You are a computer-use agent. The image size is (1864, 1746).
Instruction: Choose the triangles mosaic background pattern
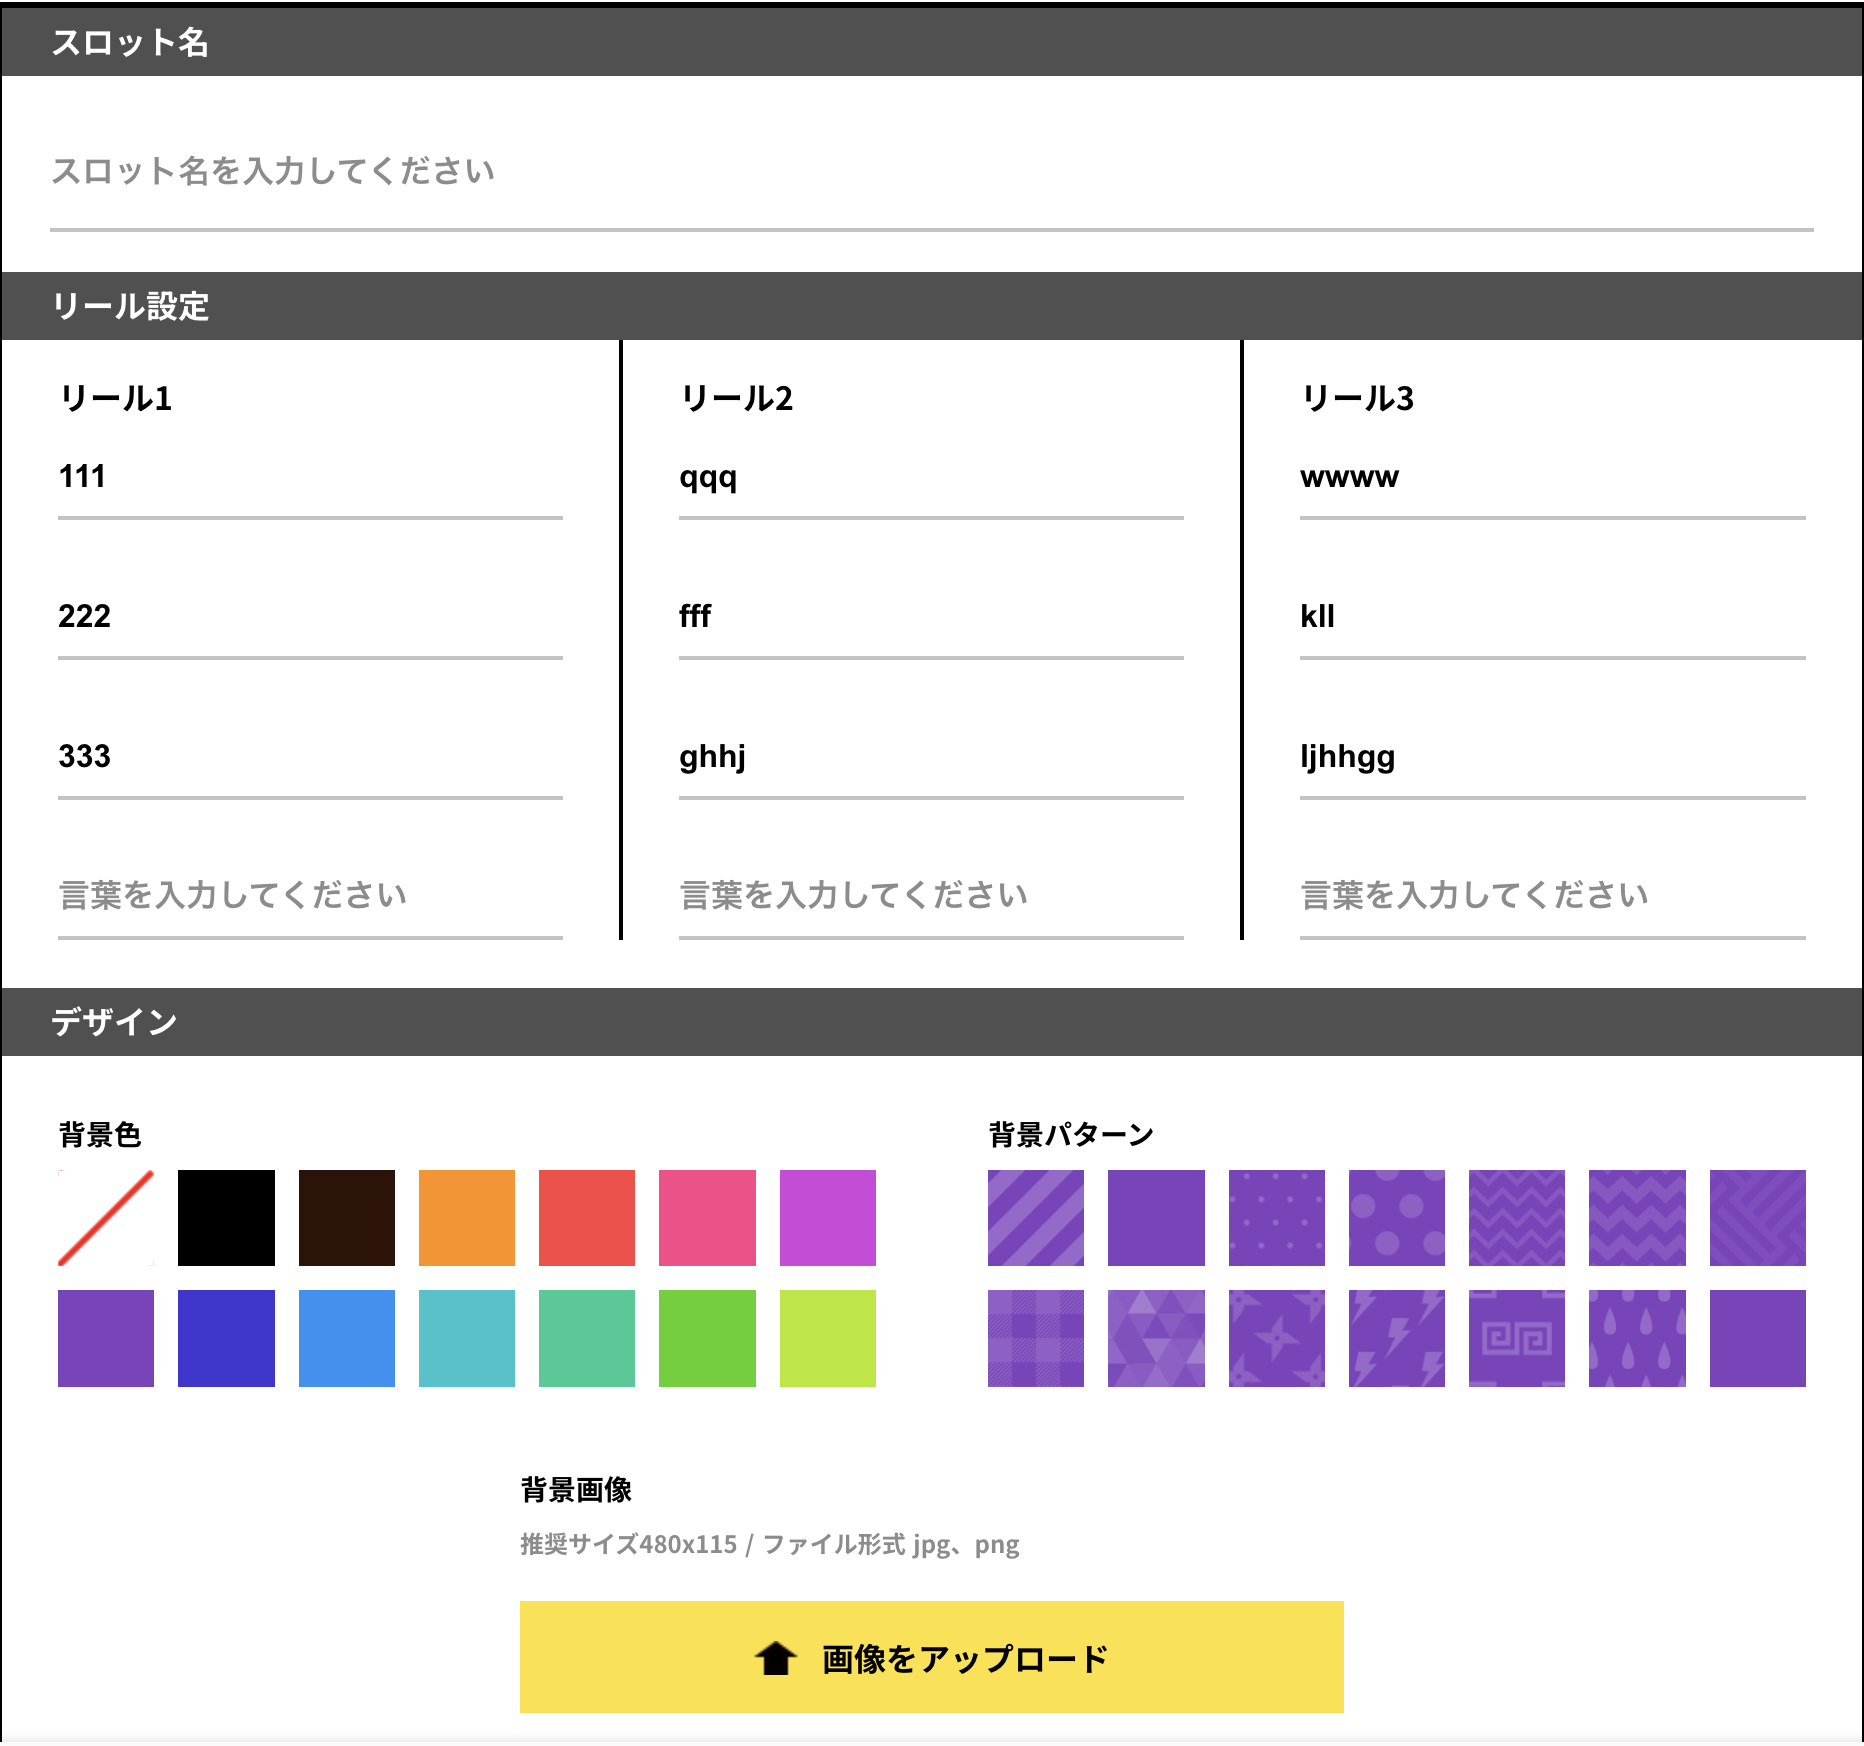click(x=1156, y=1338)
